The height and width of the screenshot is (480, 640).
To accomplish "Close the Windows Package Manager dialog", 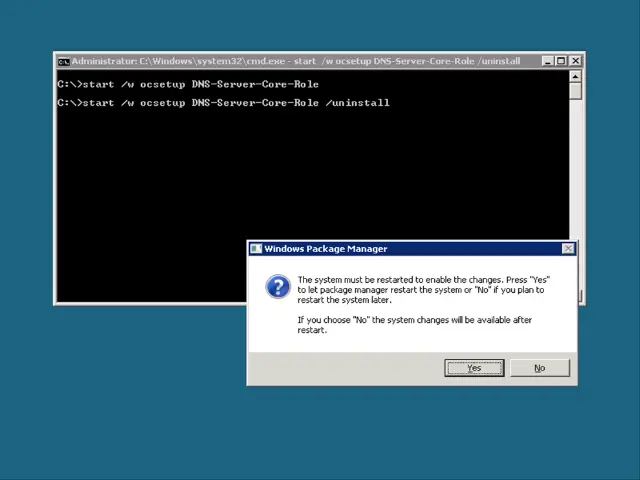I will pyautogui.click(x=568, y=249).
